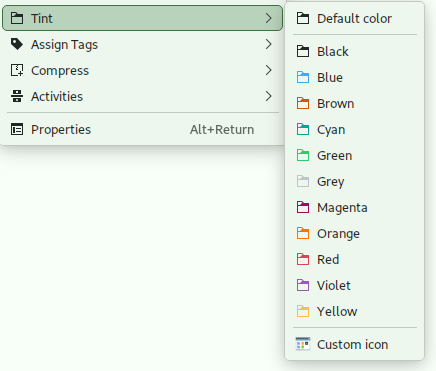Select the Red tint entry
This screenshot has width=436, height=371.
(355, 259)
